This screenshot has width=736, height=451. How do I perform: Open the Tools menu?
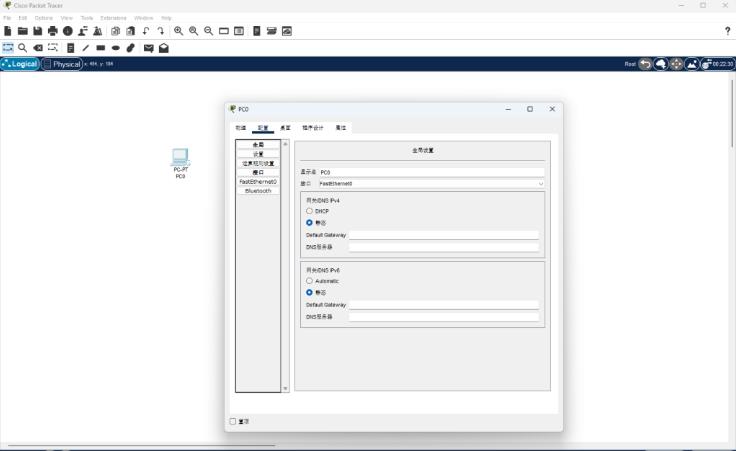pos(87,18)
